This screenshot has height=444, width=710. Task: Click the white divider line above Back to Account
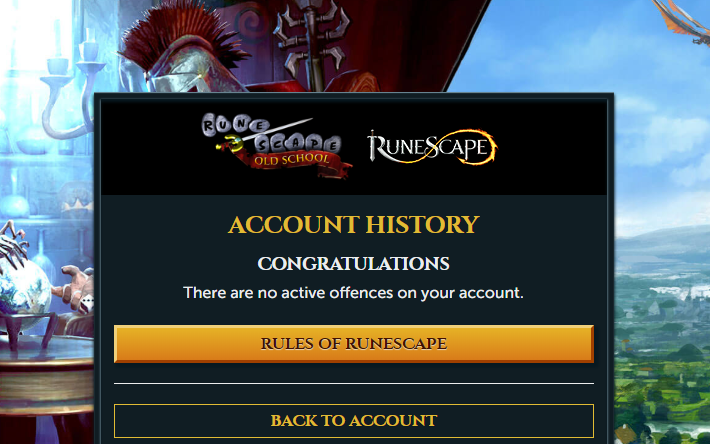click(x=354, y=383)
